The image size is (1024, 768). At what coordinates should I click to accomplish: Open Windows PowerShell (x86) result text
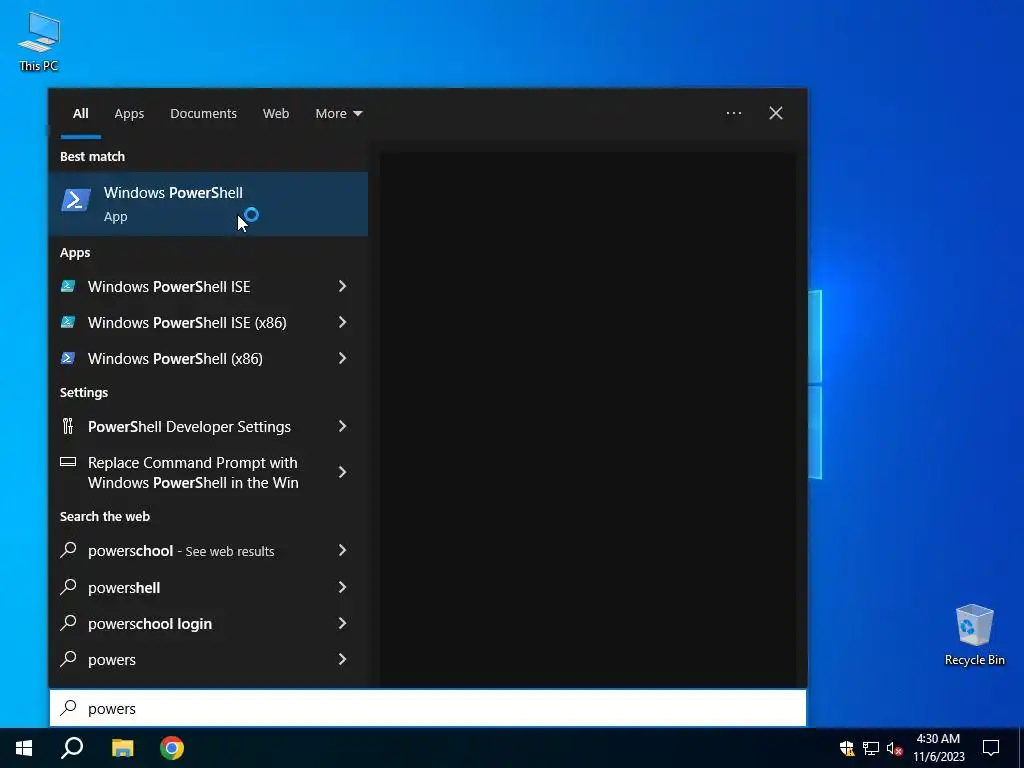coord(175,359)
